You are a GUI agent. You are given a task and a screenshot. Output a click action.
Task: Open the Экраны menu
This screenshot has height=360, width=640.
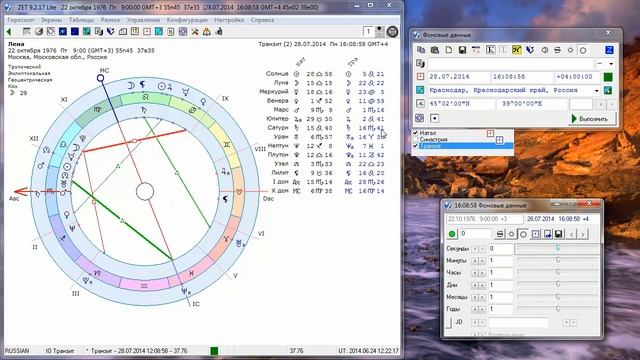(51, 20)
